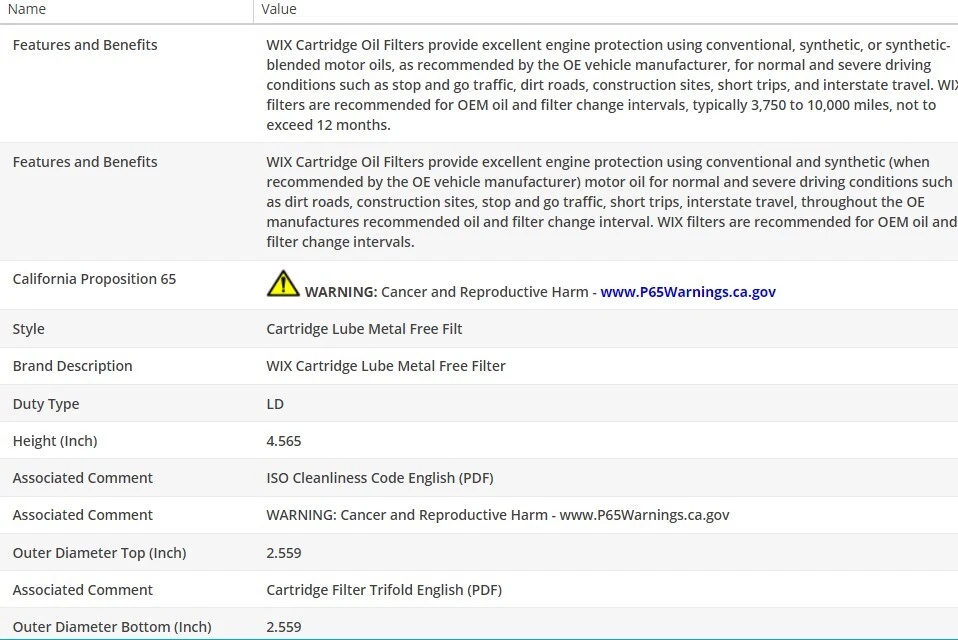
Task: Select the California Proposition 65 label
Action: point(94,279)
